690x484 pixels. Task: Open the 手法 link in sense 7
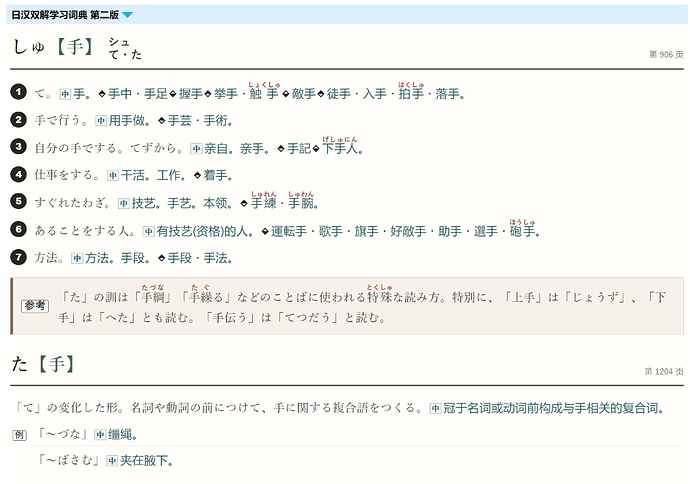pyautogui.click(x=216, y=258)
